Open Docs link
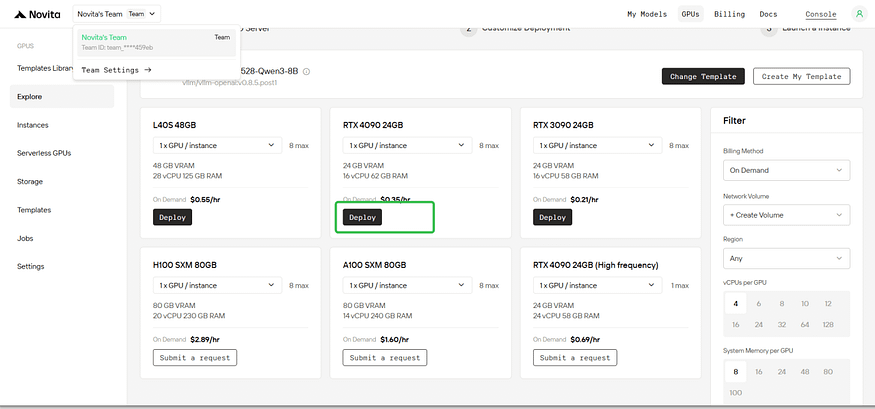 pos(768,14)
